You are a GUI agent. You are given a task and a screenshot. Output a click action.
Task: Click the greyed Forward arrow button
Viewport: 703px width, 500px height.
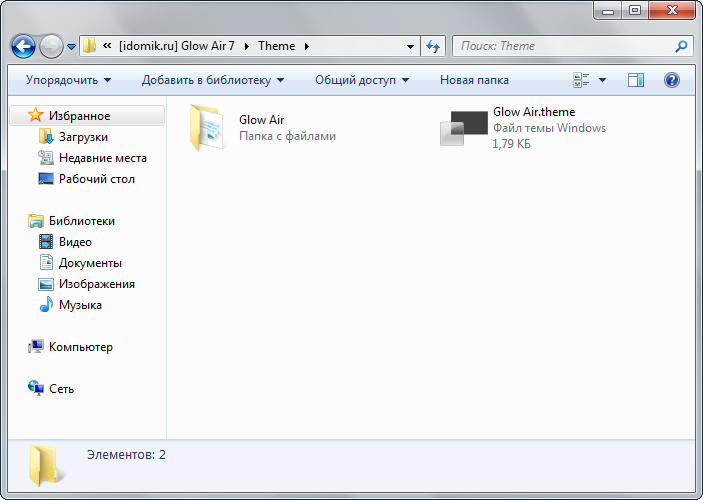[51, 46]
